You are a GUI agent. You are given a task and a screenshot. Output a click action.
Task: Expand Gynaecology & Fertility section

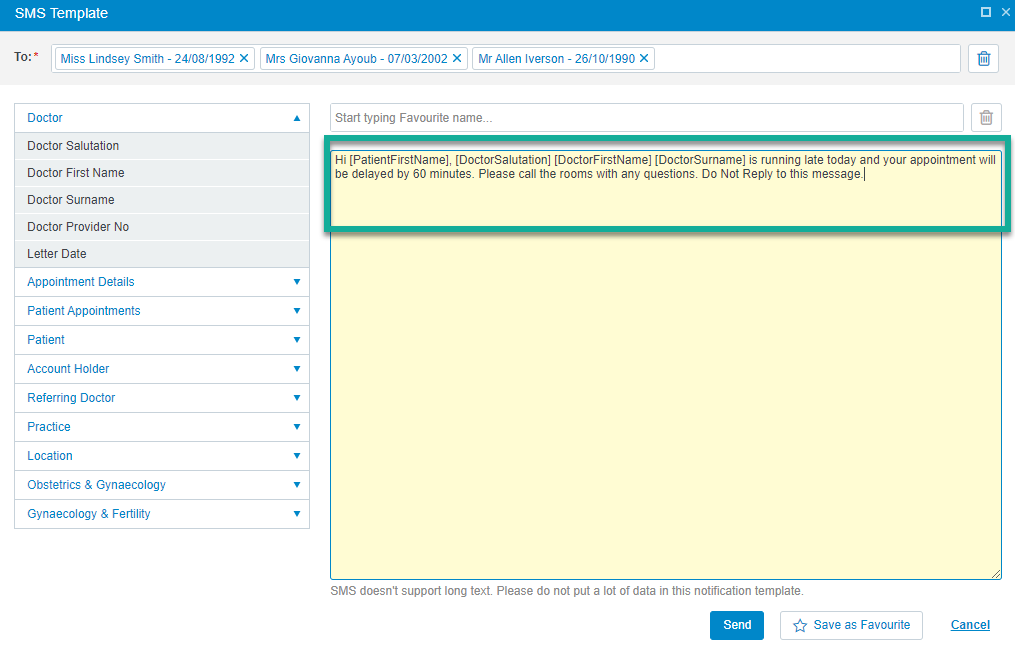(x=162, y=514)
